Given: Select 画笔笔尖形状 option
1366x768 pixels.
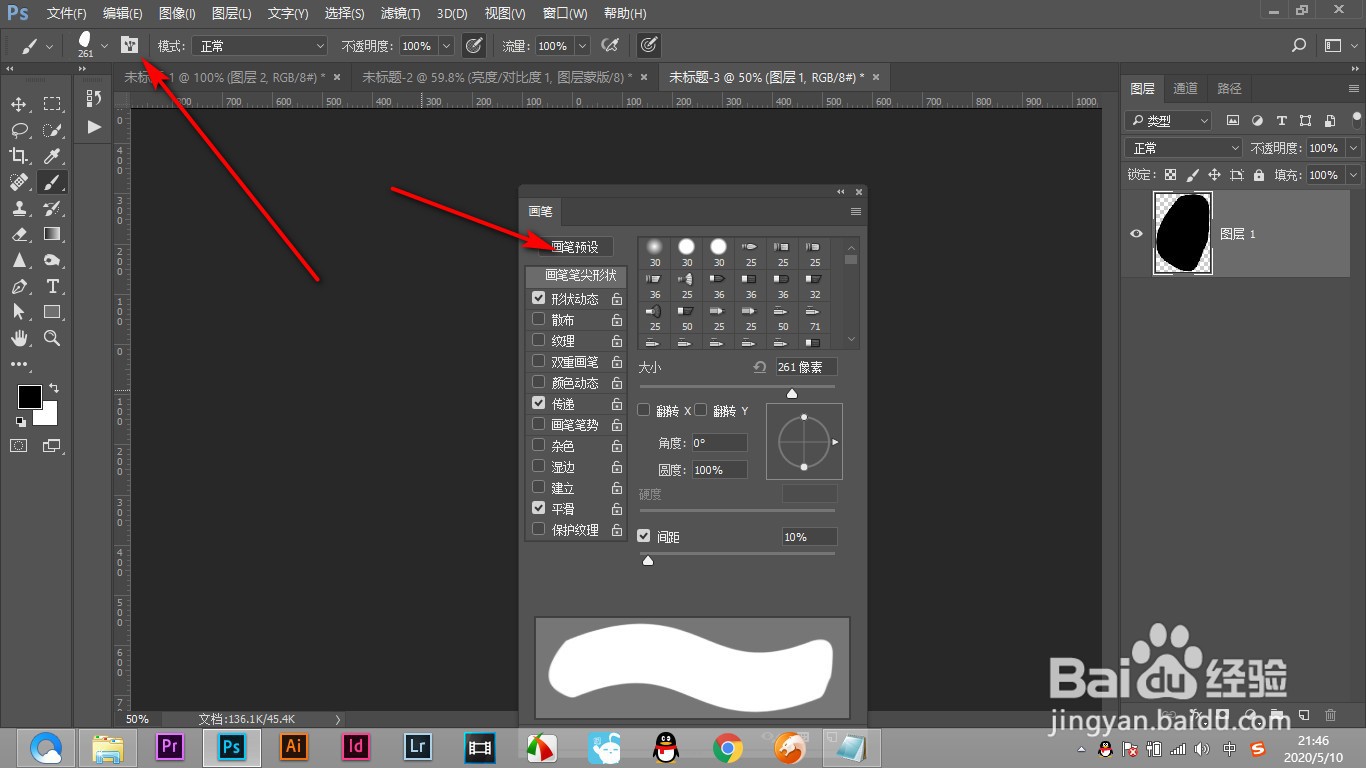Looking at the screenshot, I should pyautogui.click(x=576, y=275).
